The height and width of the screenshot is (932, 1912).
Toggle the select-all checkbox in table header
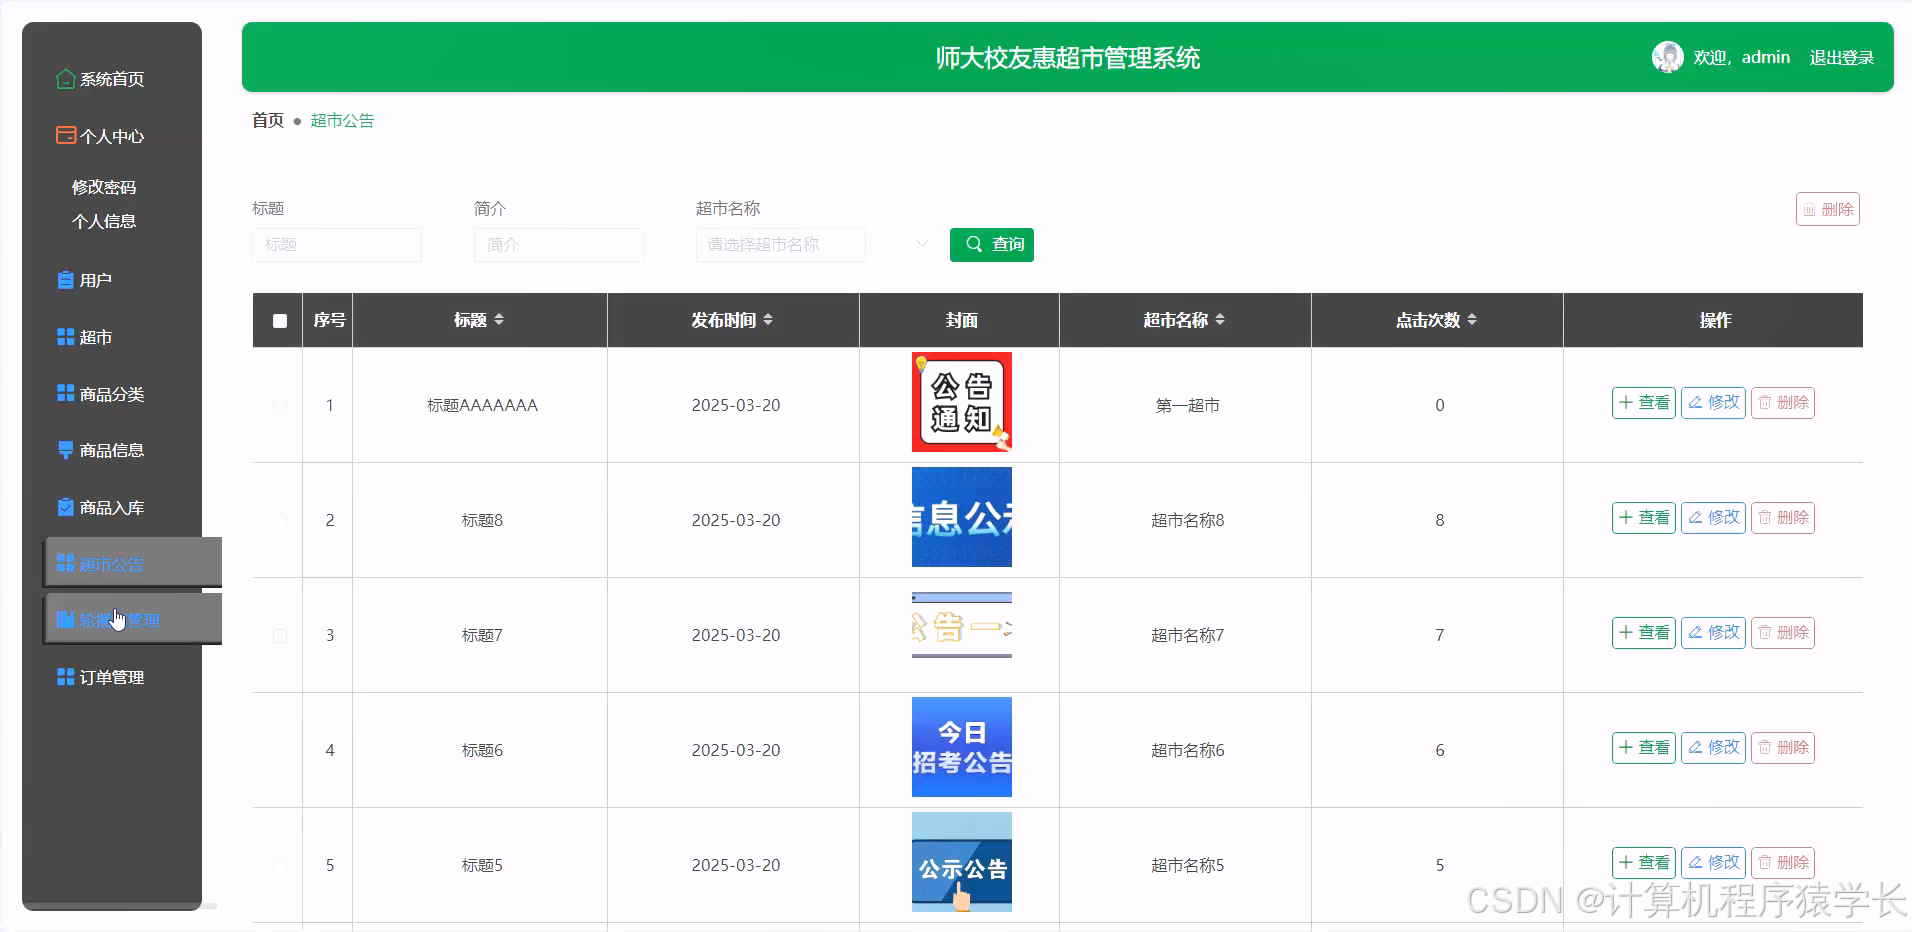[279, 321]
